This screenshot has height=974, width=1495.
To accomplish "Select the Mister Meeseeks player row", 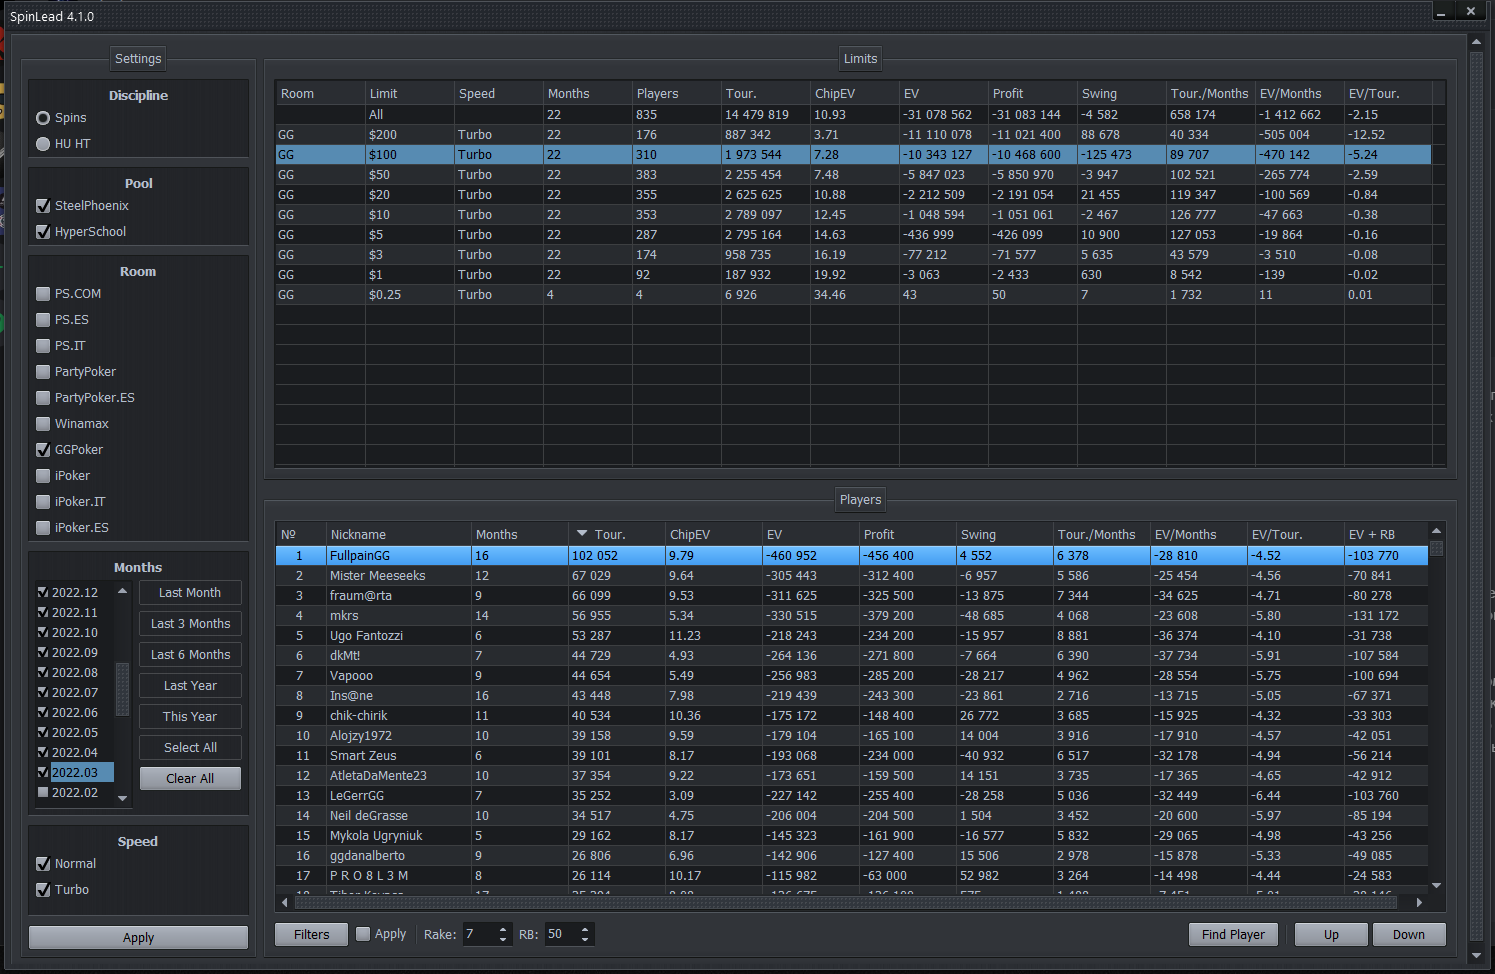I will click(x=377, y=576).
